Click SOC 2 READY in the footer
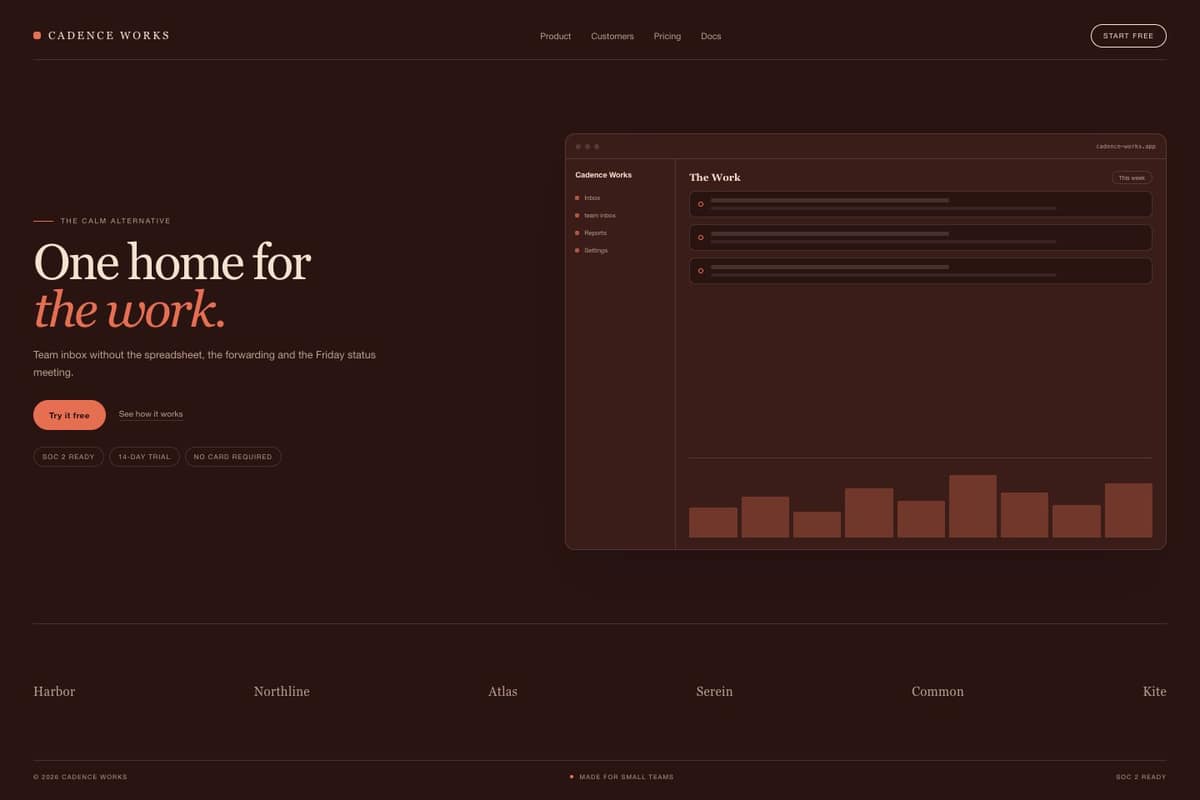This screenshot has height=800, width=1200. pyautogui.click(x=1141, y=777)
